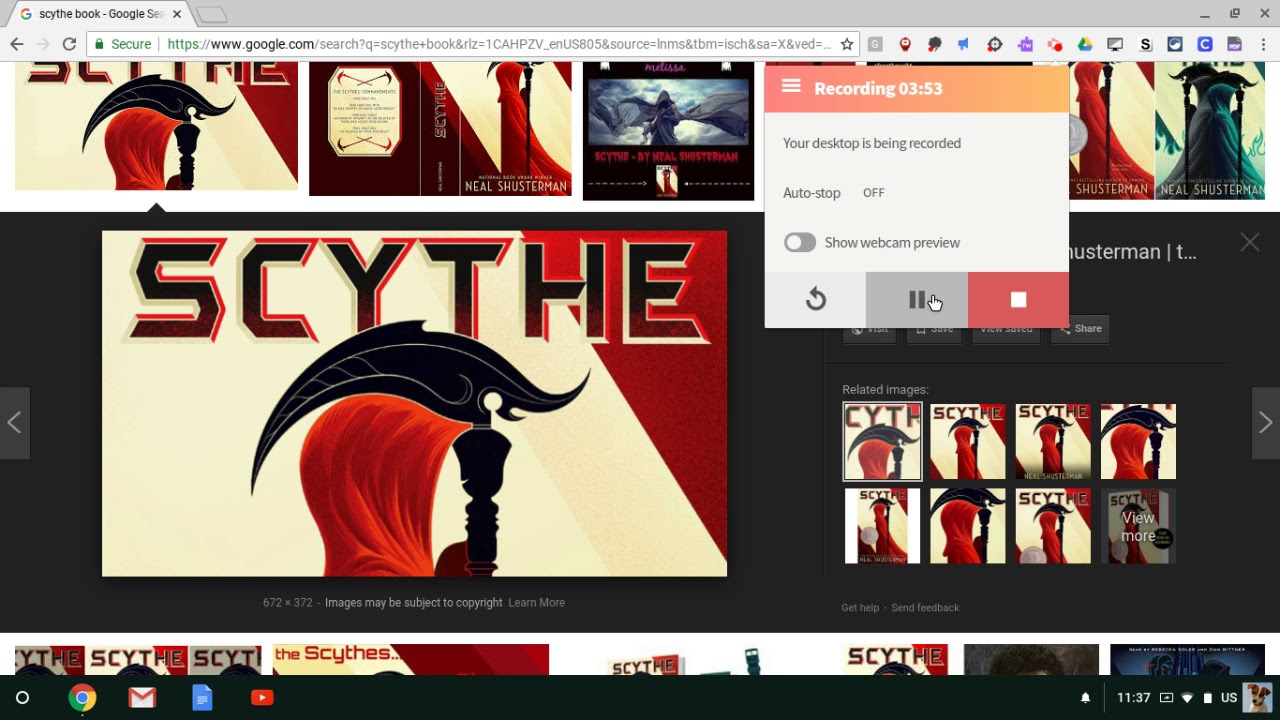Open the purple PDF extension
Screen dimensions: 1280x720
pyautogui.click(x=1234, y=44)
